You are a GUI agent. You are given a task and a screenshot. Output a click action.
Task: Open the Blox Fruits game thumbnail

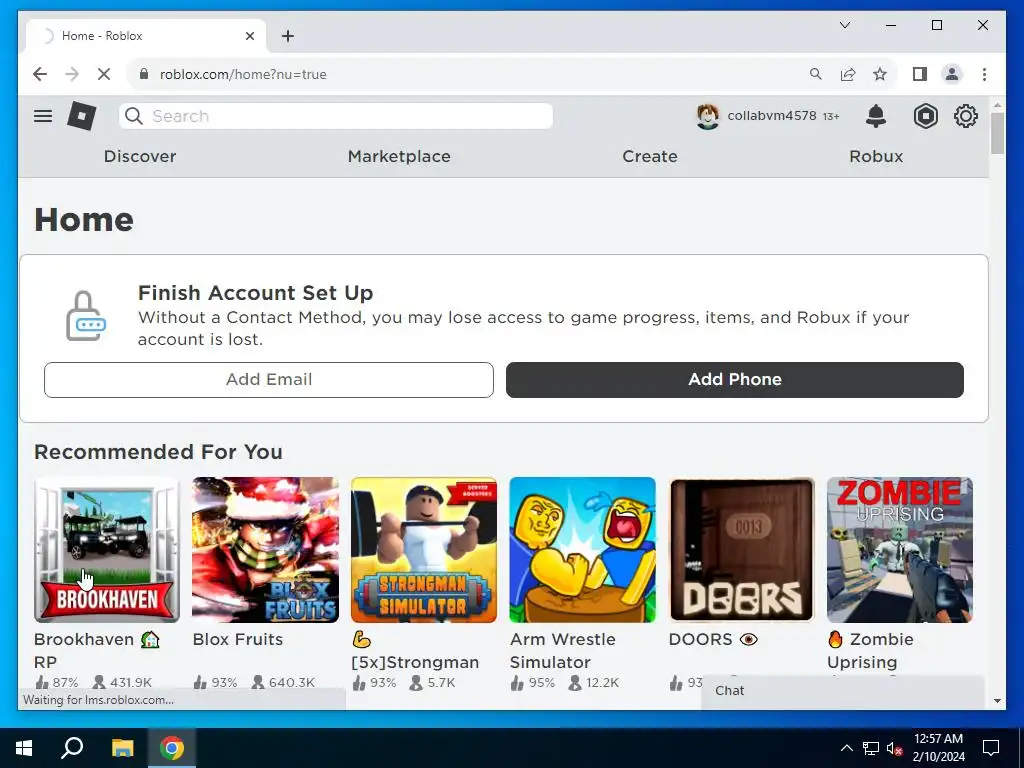point(265,550)
